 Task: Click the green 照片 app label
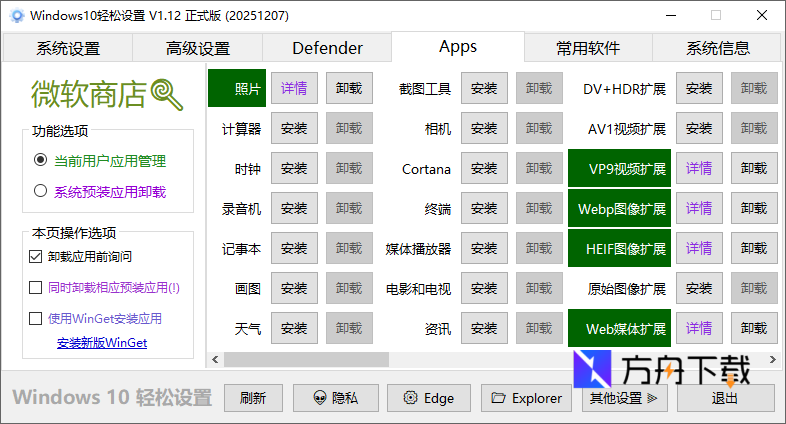click(237, 88)
